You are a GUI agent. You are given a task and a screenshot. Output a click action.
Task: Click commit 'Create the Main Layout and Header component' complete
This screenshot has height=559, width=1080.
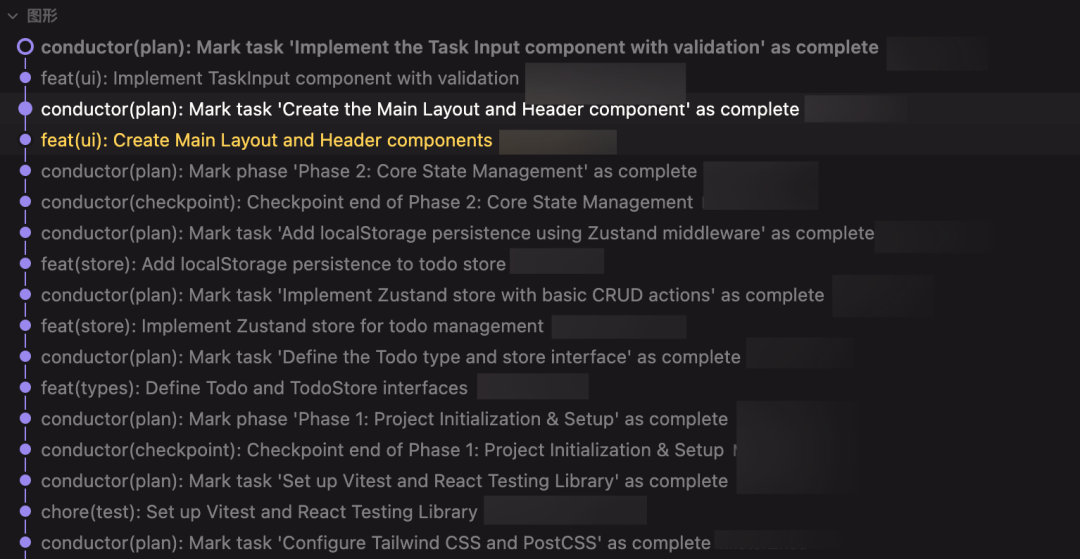click(420, 109)
